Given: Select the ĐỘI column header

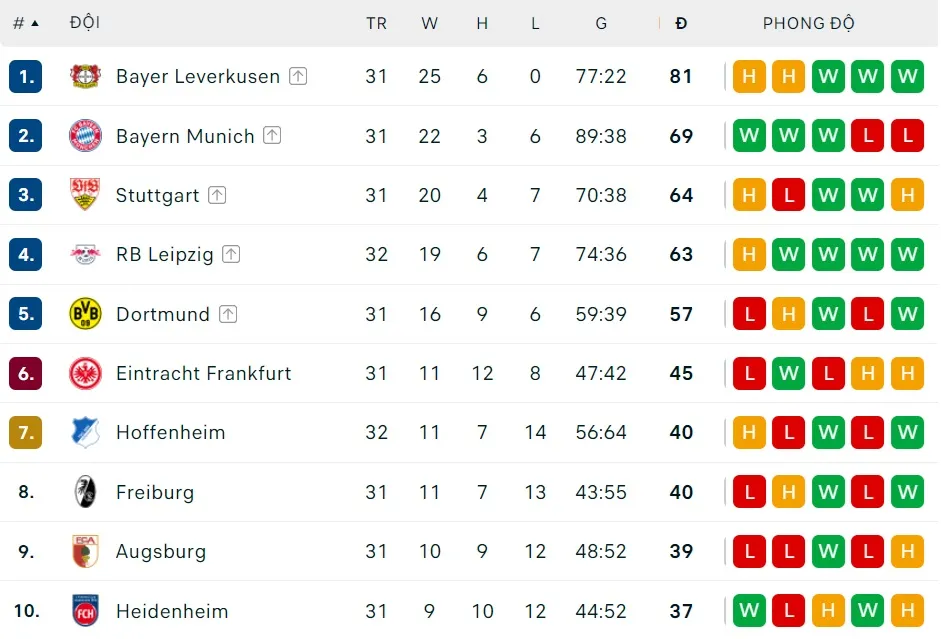Looking at the screenshot, I should [85, 23].
